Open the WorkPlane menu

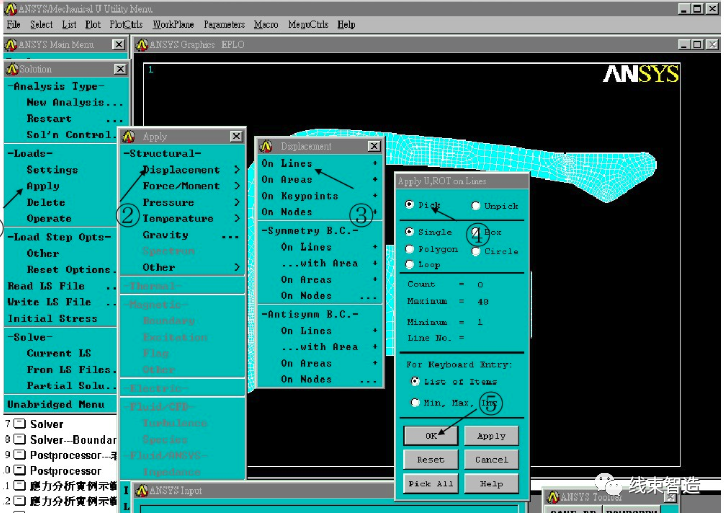[173, 24]
